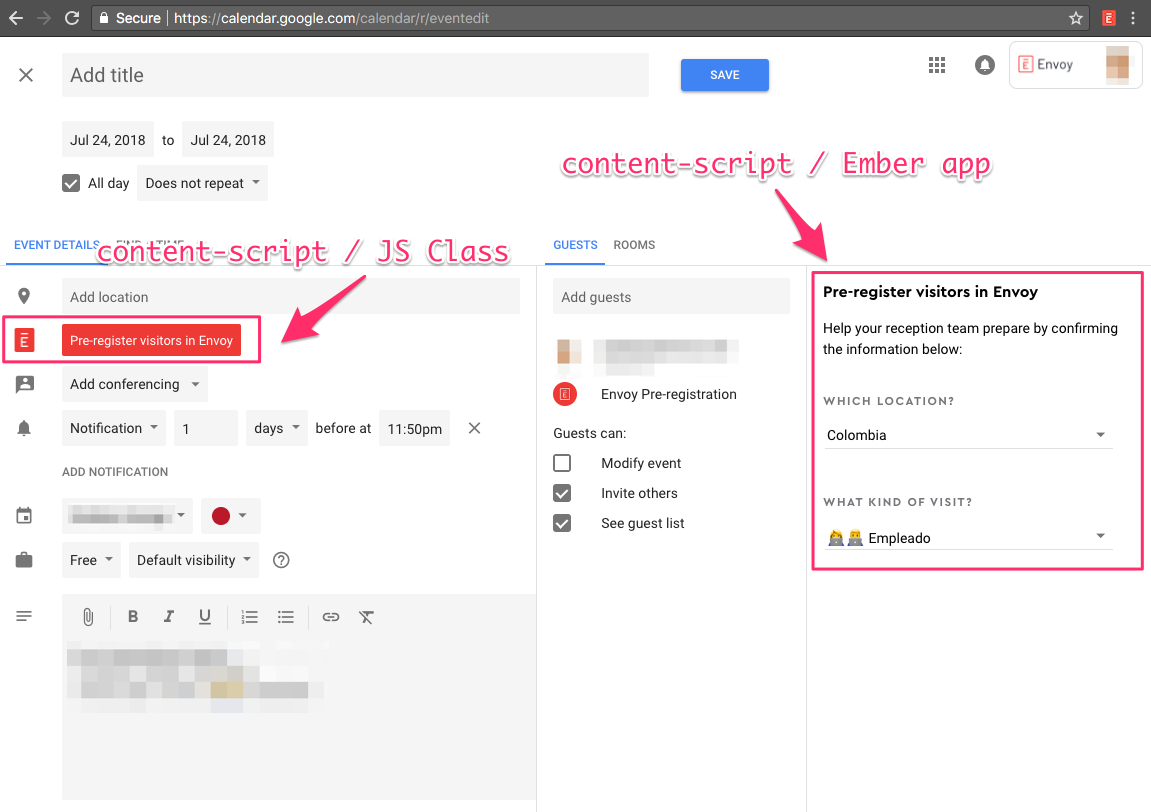Insert a link in the description
Image resolution: width=1151 pixels, height=812 pixels.
point(330,617)
